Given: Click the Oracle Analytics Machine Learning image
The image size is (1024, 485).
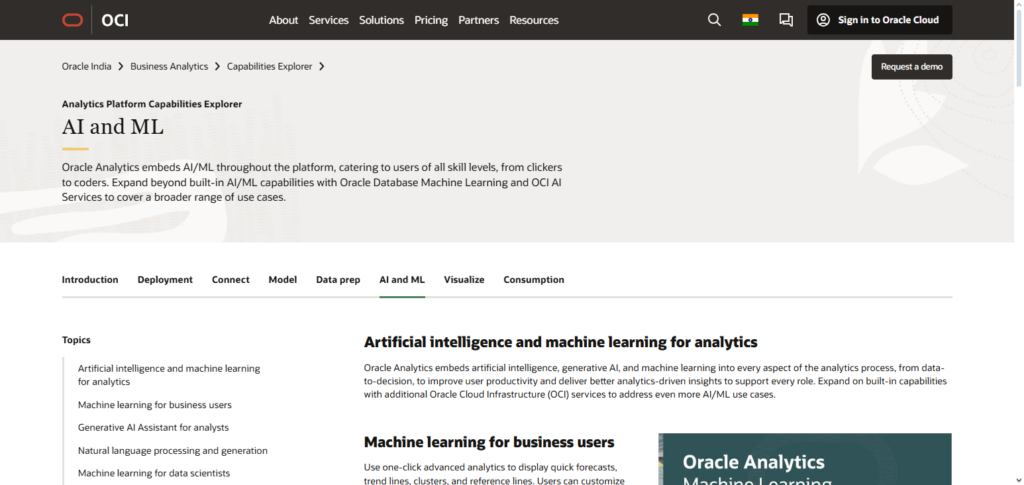Looking at the screenshot, I should pos(805,459).
